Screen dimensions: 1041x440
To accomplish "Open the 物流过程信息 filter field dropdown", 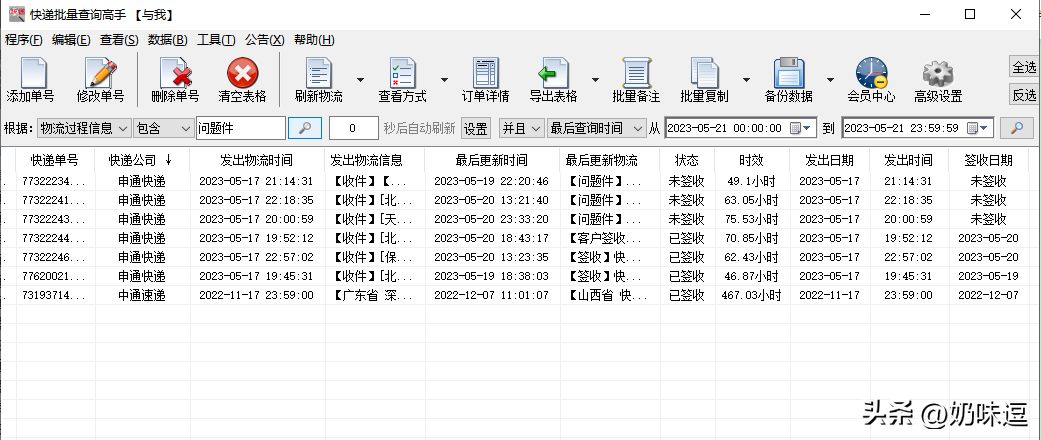I will (x=84, y=128).
